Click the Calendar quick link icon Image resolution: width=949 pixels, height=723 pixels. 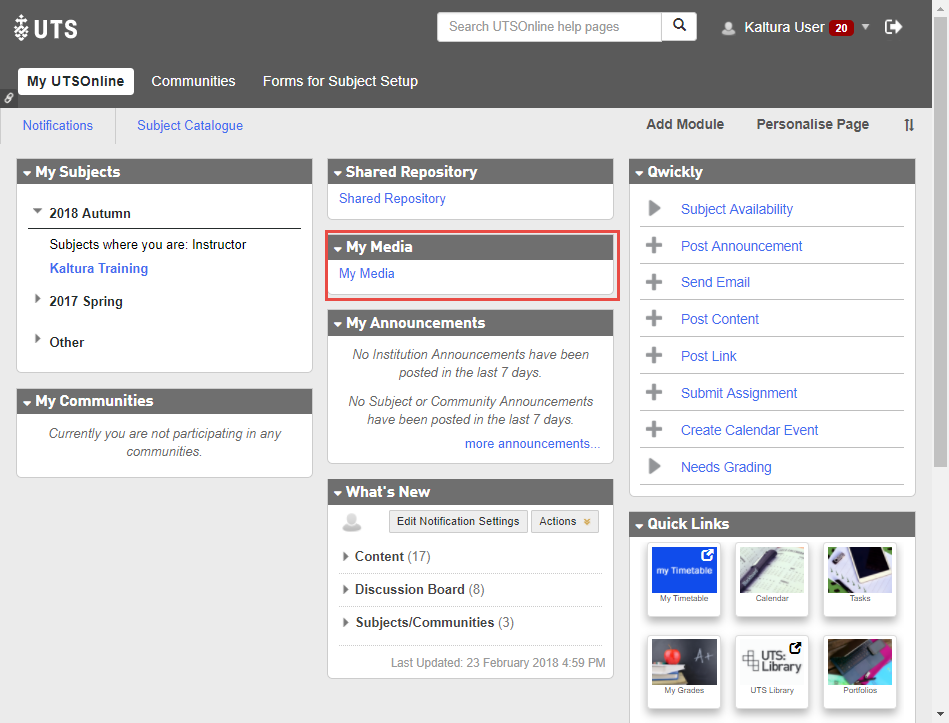772,571
